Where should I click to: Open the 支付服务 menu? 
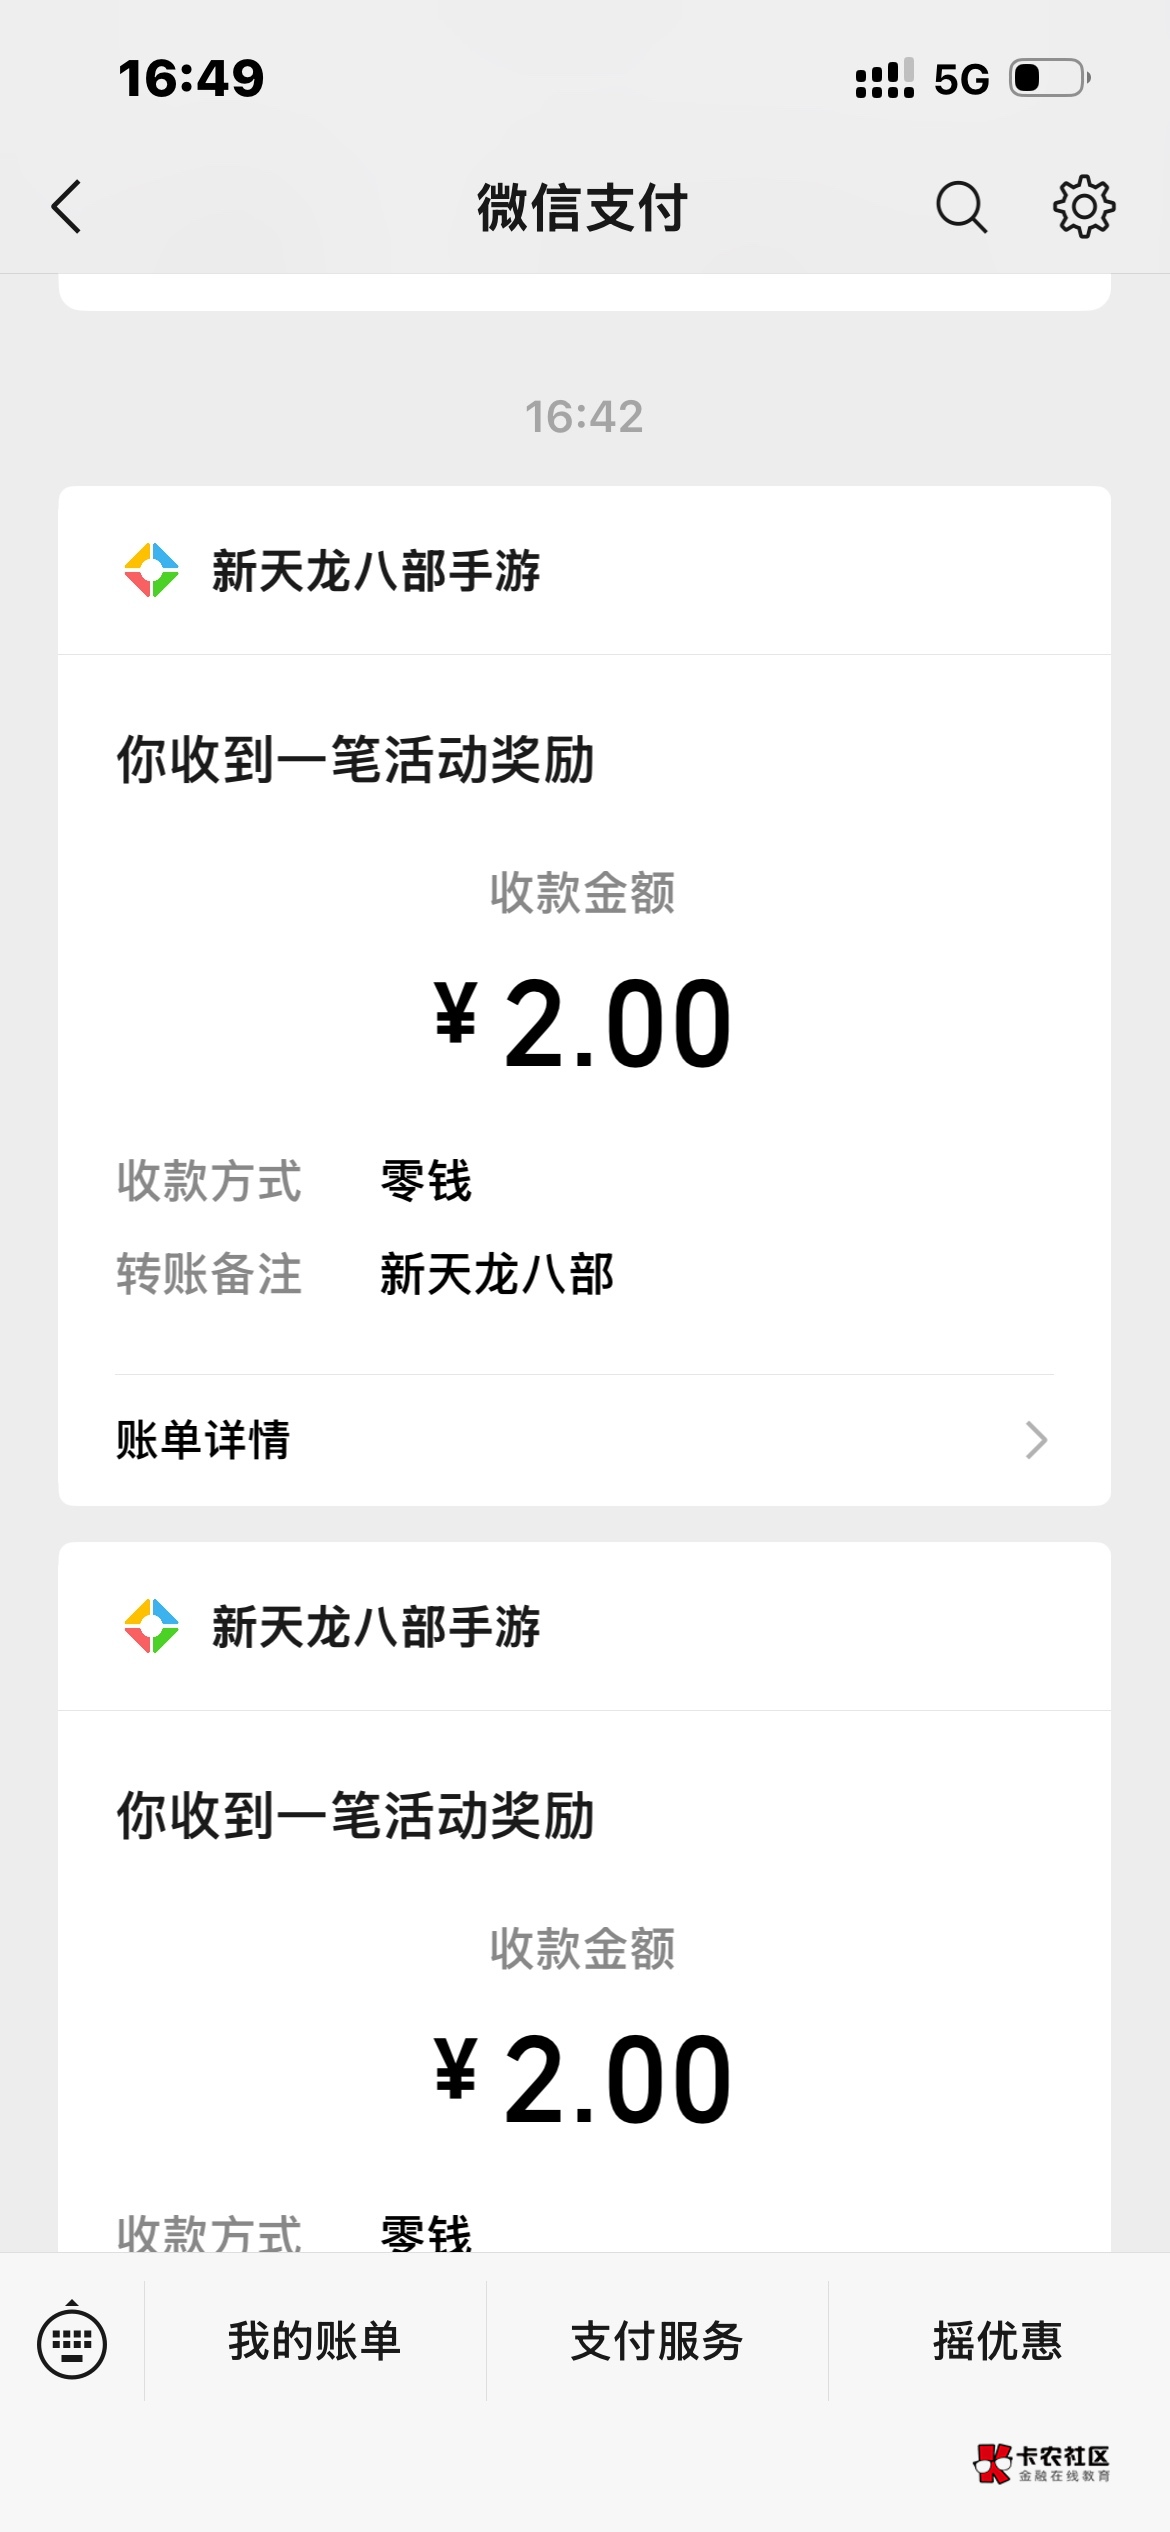(x=657, y=2341)
